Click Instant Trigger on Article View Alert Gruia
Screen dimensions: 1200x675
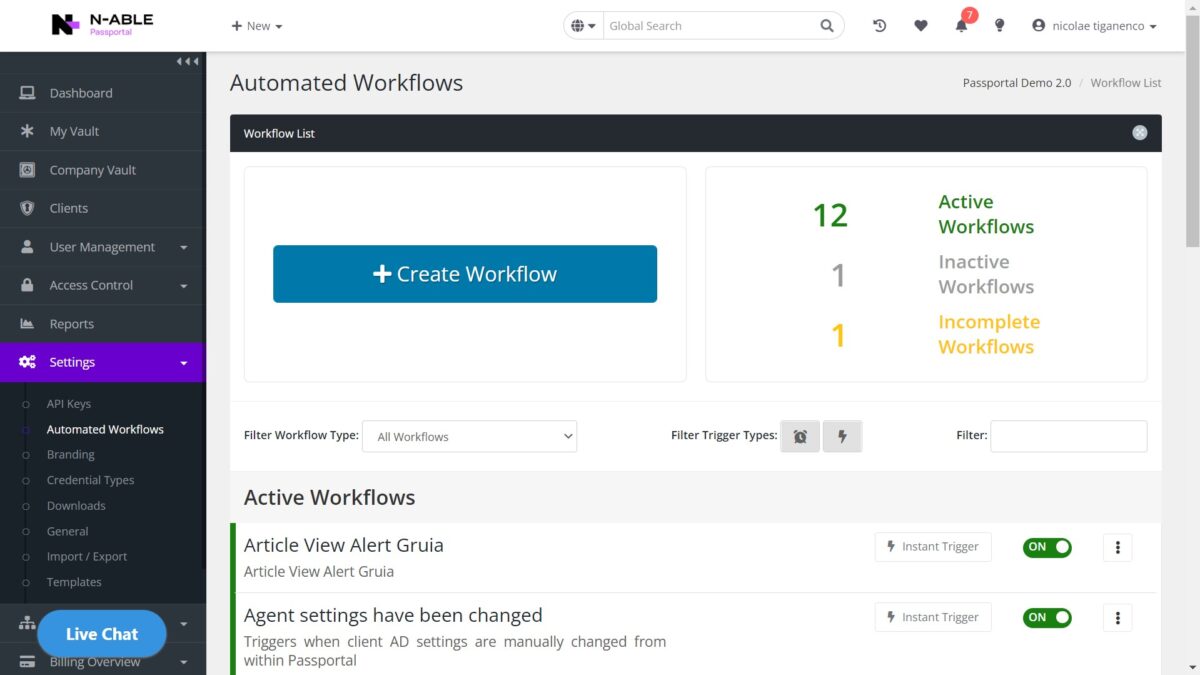tap(933, 547)
